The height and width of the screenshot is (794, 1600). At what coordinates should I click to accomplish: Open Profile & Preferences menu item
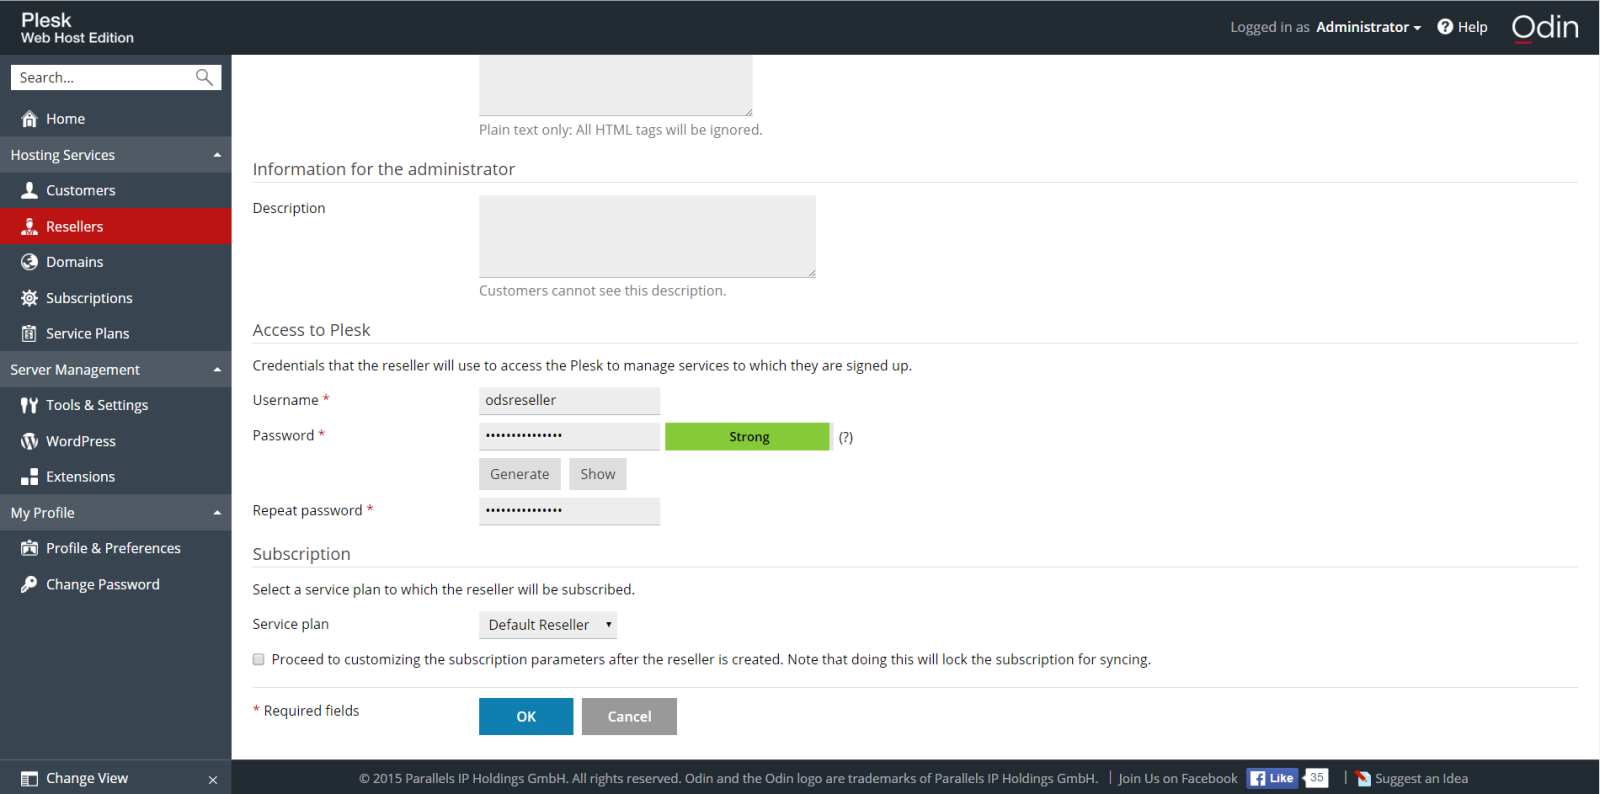(115, 548)
